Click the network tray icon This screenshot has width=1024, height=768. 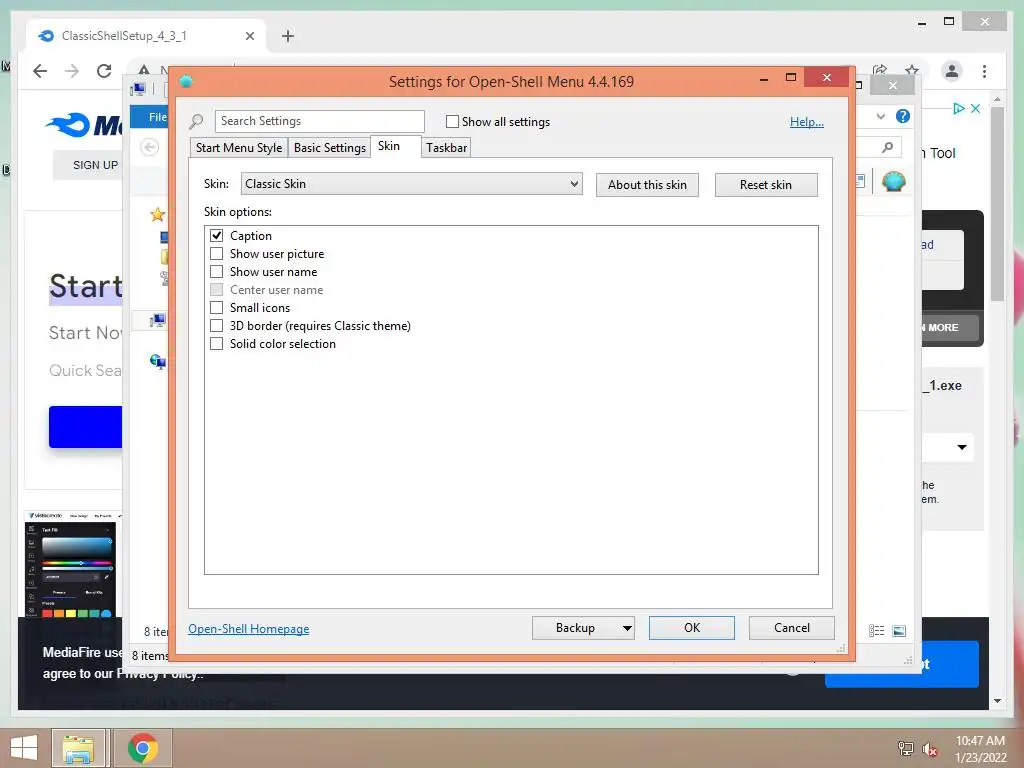pos(906,749)
